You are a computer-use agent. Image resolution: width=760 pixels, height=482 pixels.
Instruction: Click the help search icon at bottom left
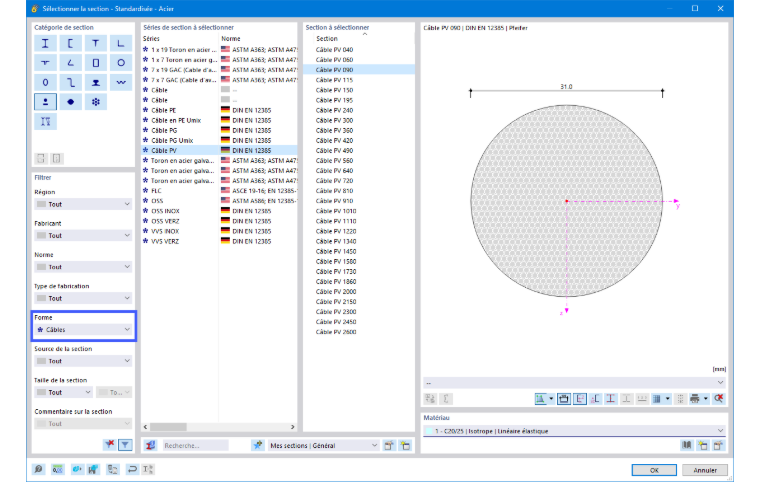[38, 469]
